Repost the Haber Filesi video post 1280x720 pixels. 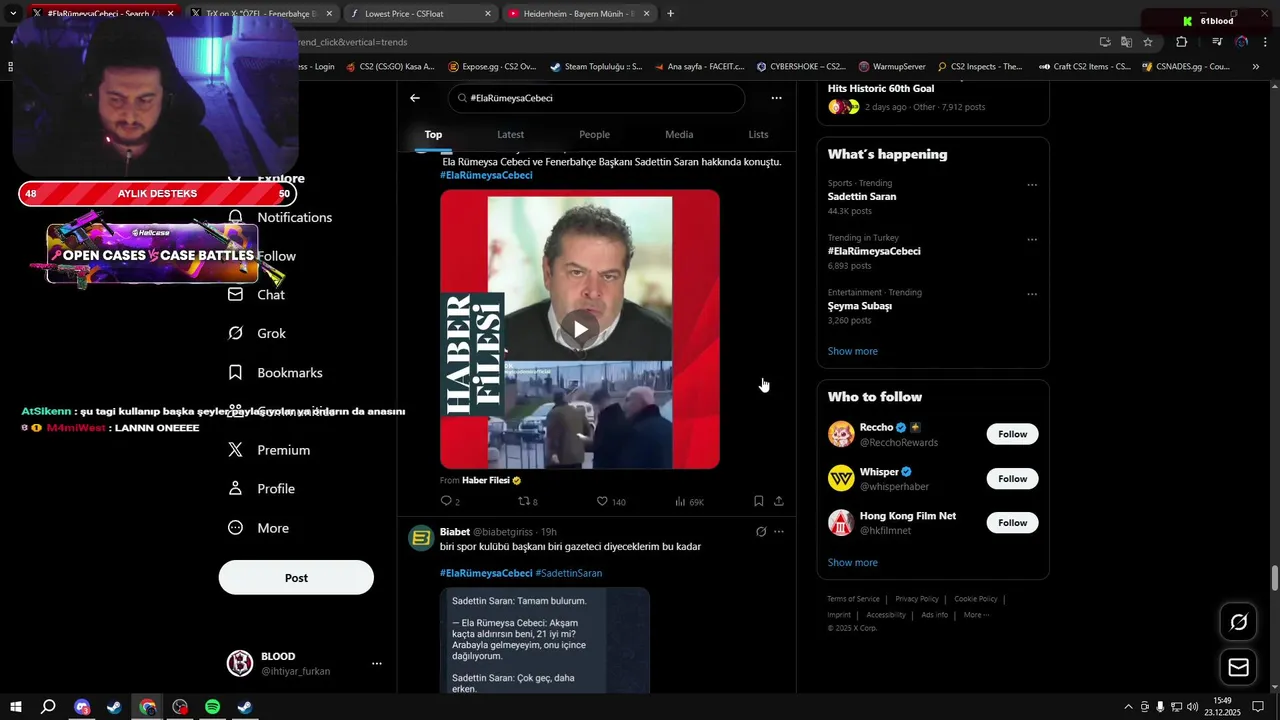pos(527,501)
